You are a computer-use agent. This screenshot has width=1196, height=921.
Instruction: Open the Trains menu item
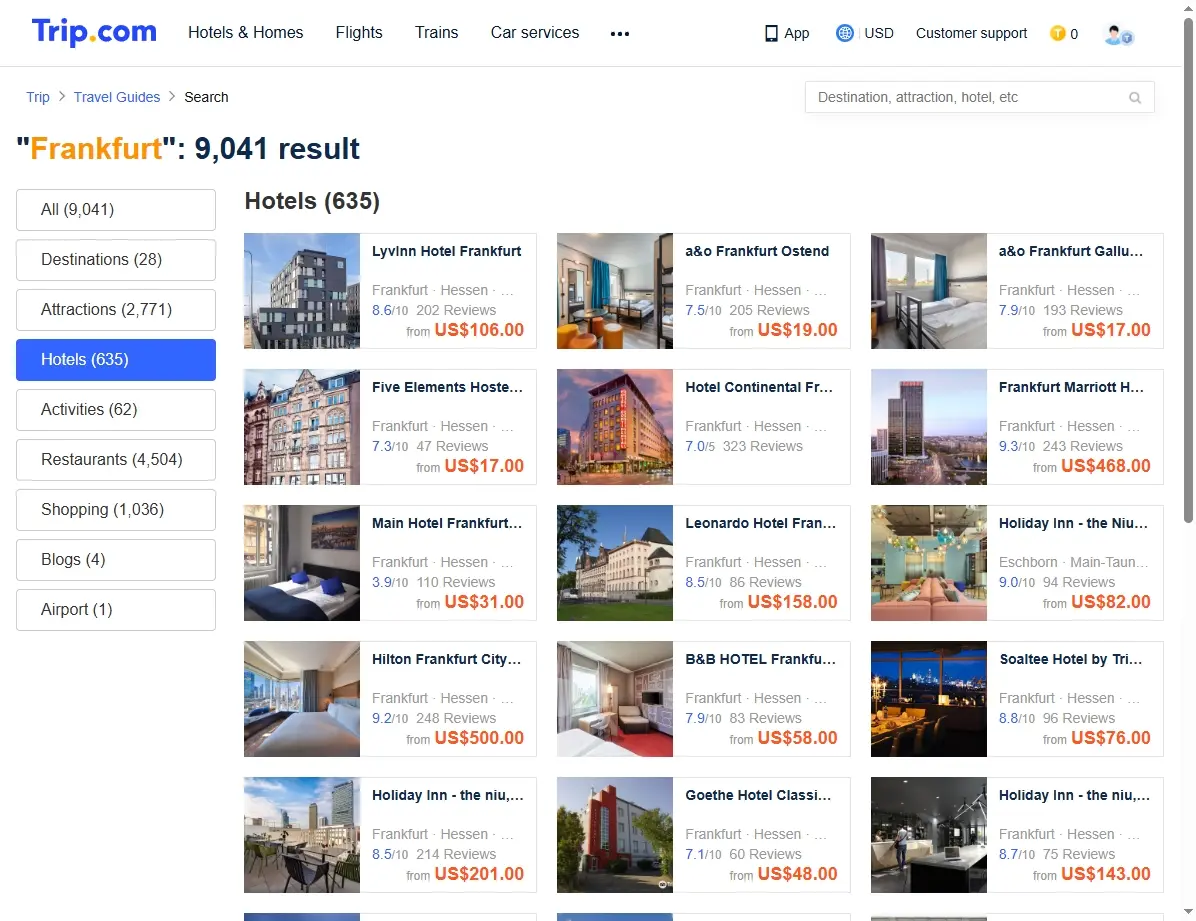(436, 33)
